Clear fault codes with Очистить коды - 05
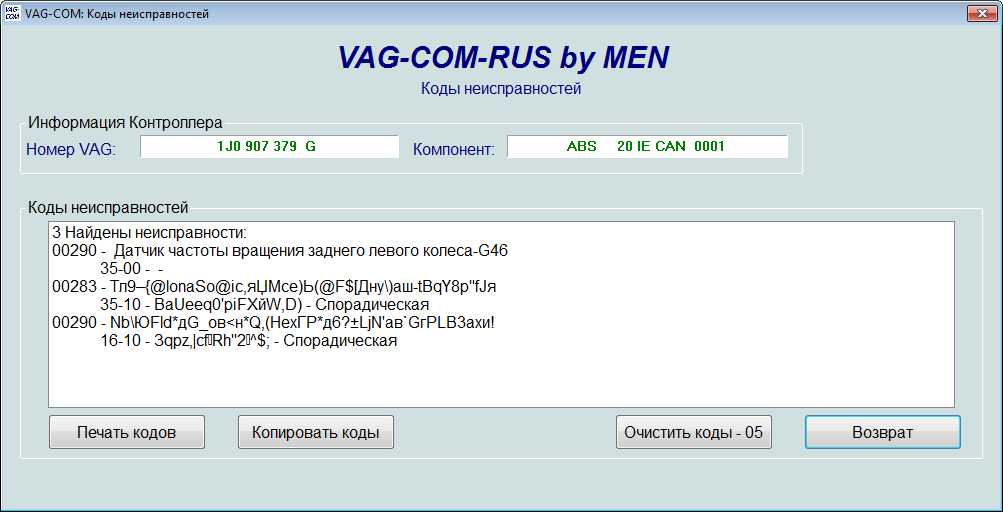Image resolution: width=1003 pixels, height=512 pixels. coord(693,432)
